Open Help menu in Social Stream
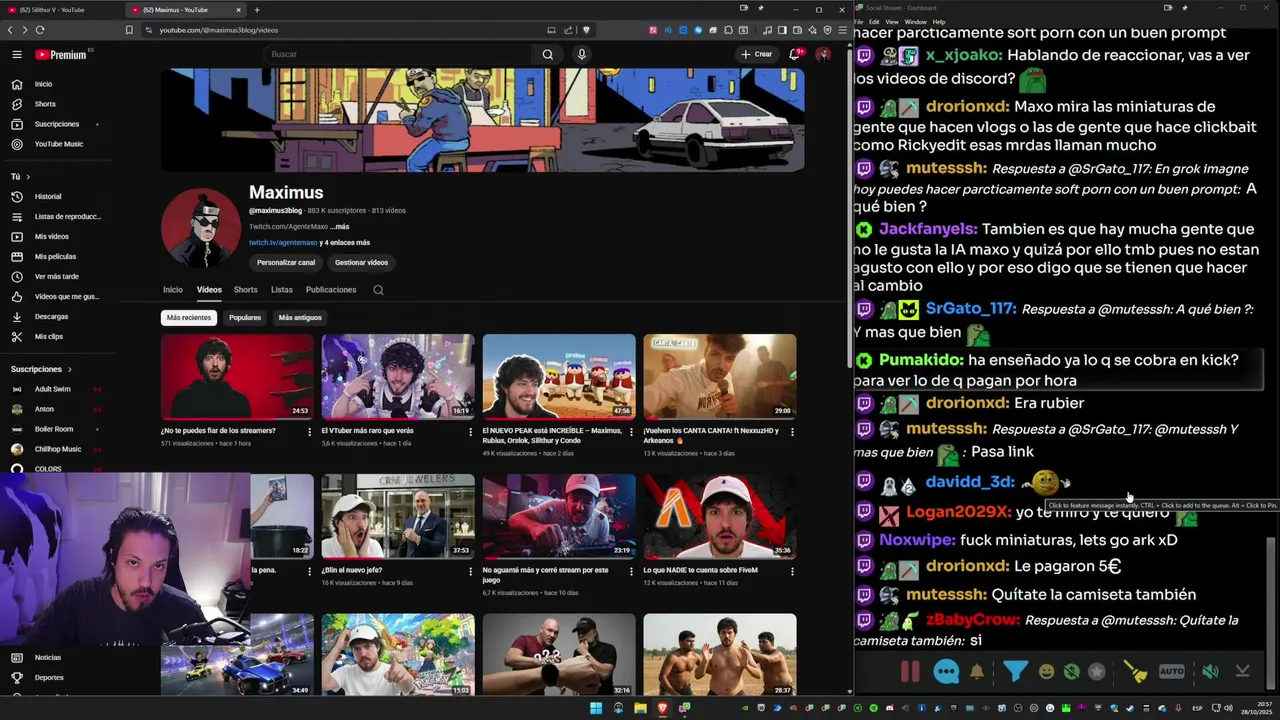The height and width of the screenshot is (720, 1280). [x=939, y=21]
